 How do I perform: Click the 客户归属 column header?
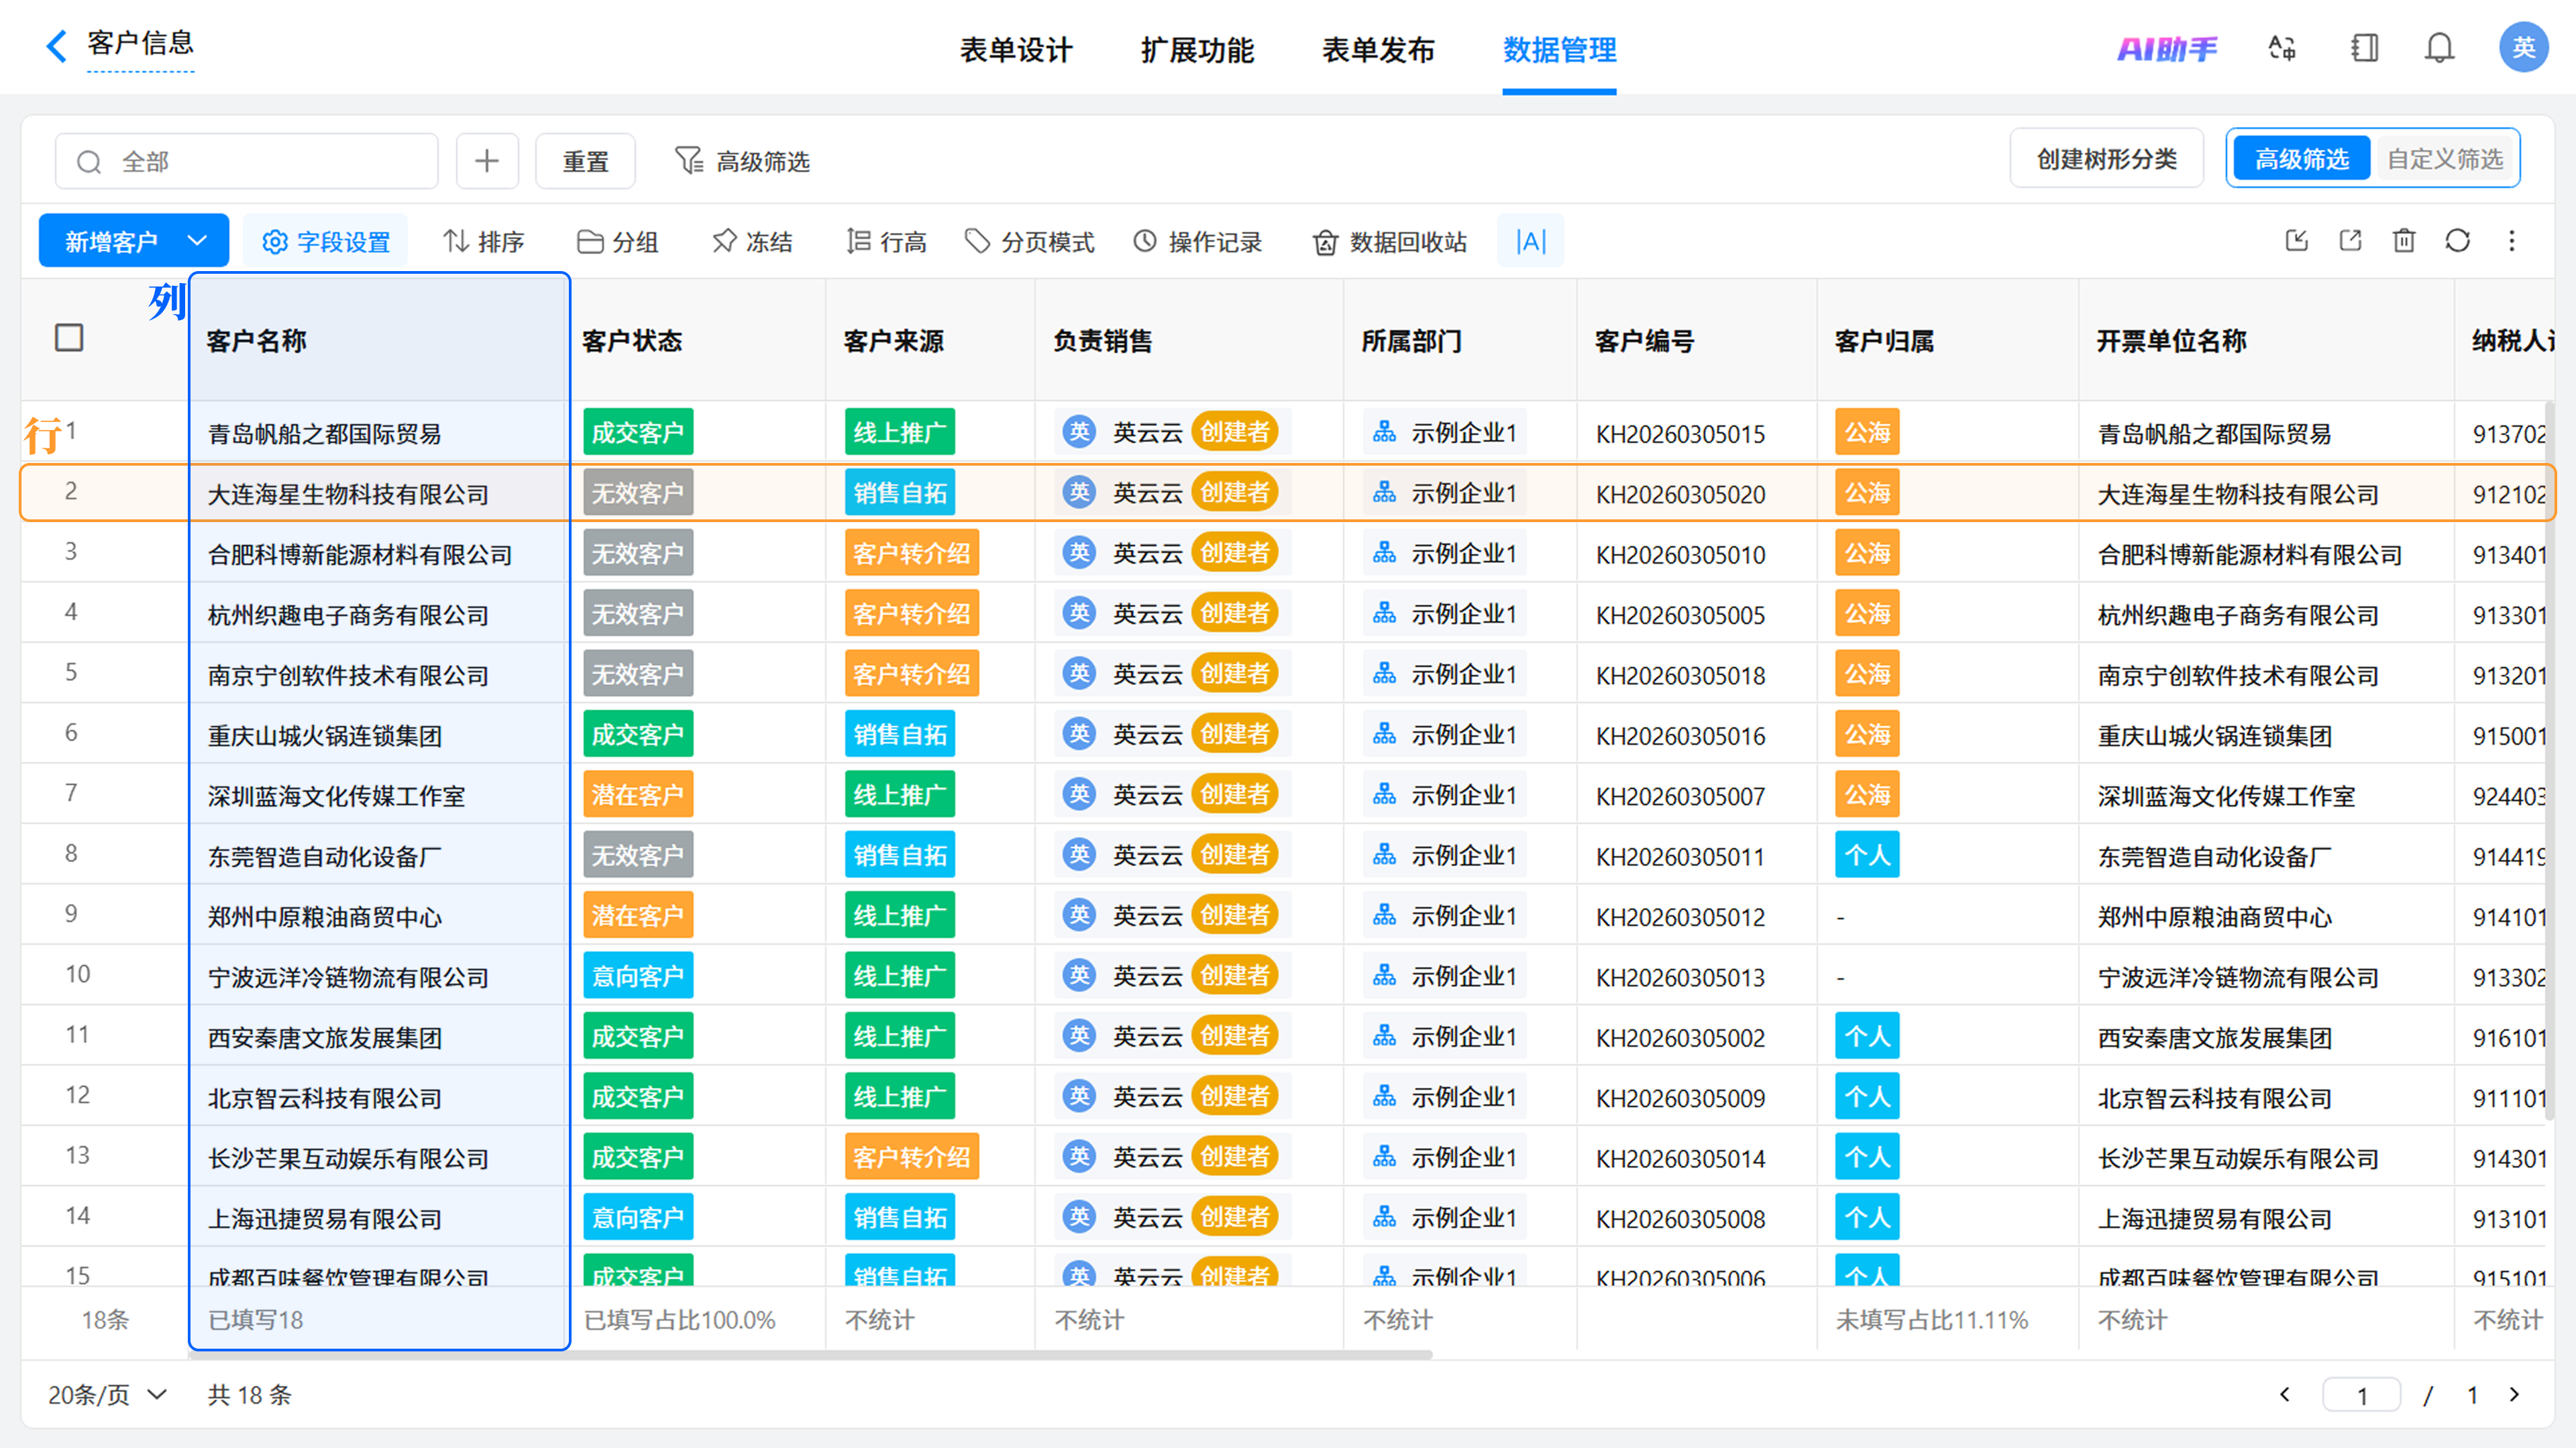[1884, 341]
